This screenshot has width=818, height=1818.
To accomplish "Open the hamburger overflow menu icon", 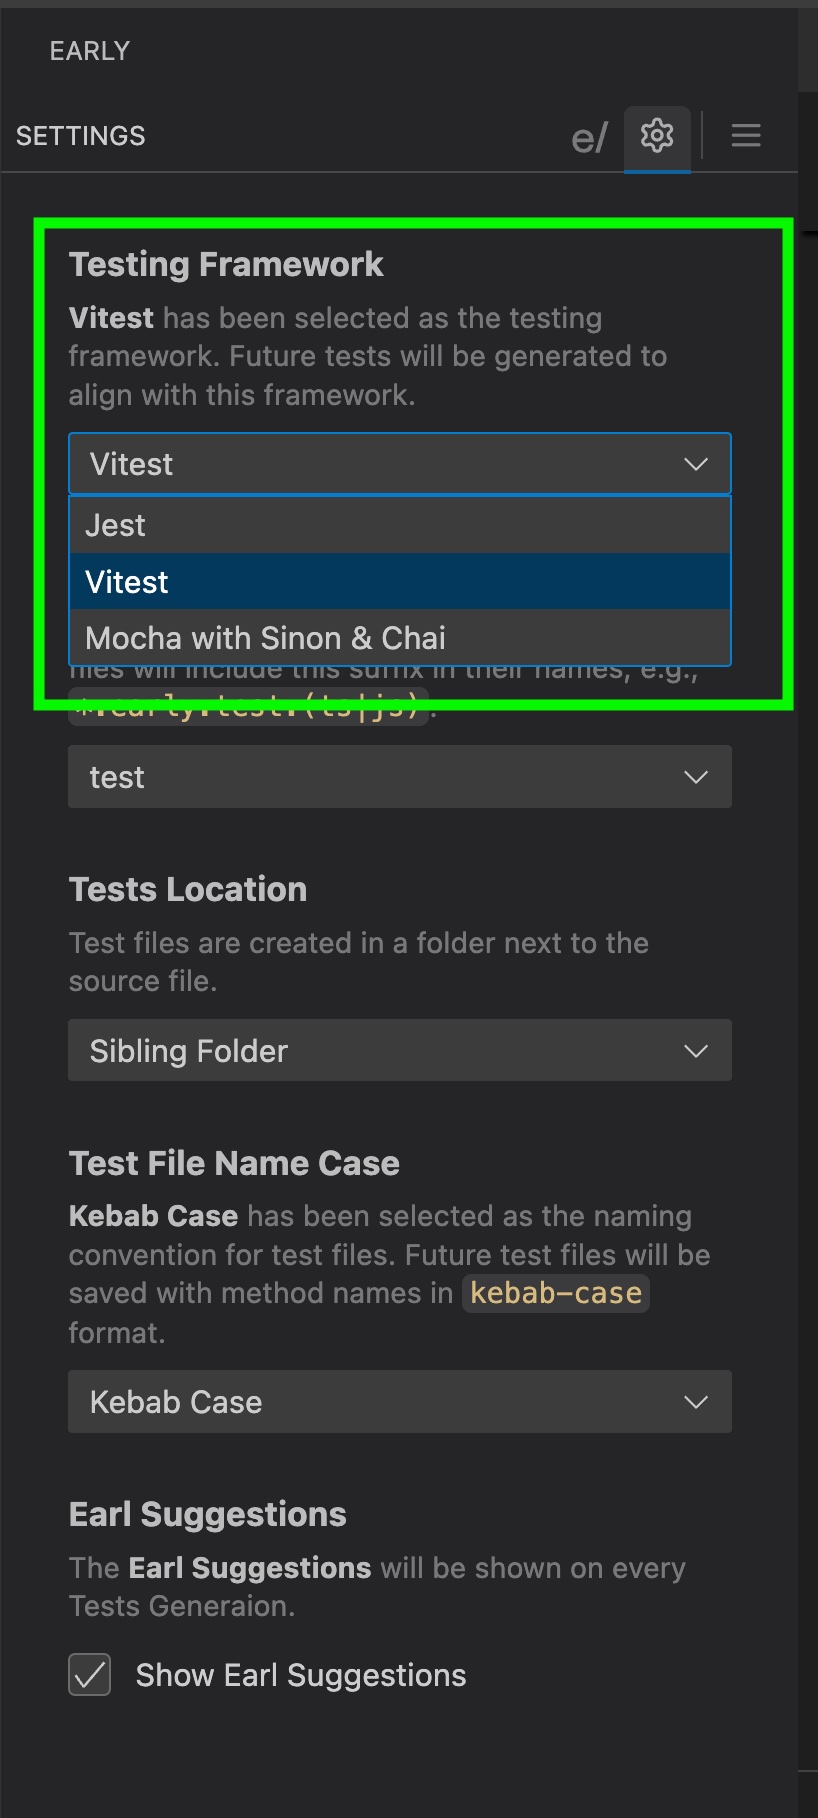I will 745,136.
